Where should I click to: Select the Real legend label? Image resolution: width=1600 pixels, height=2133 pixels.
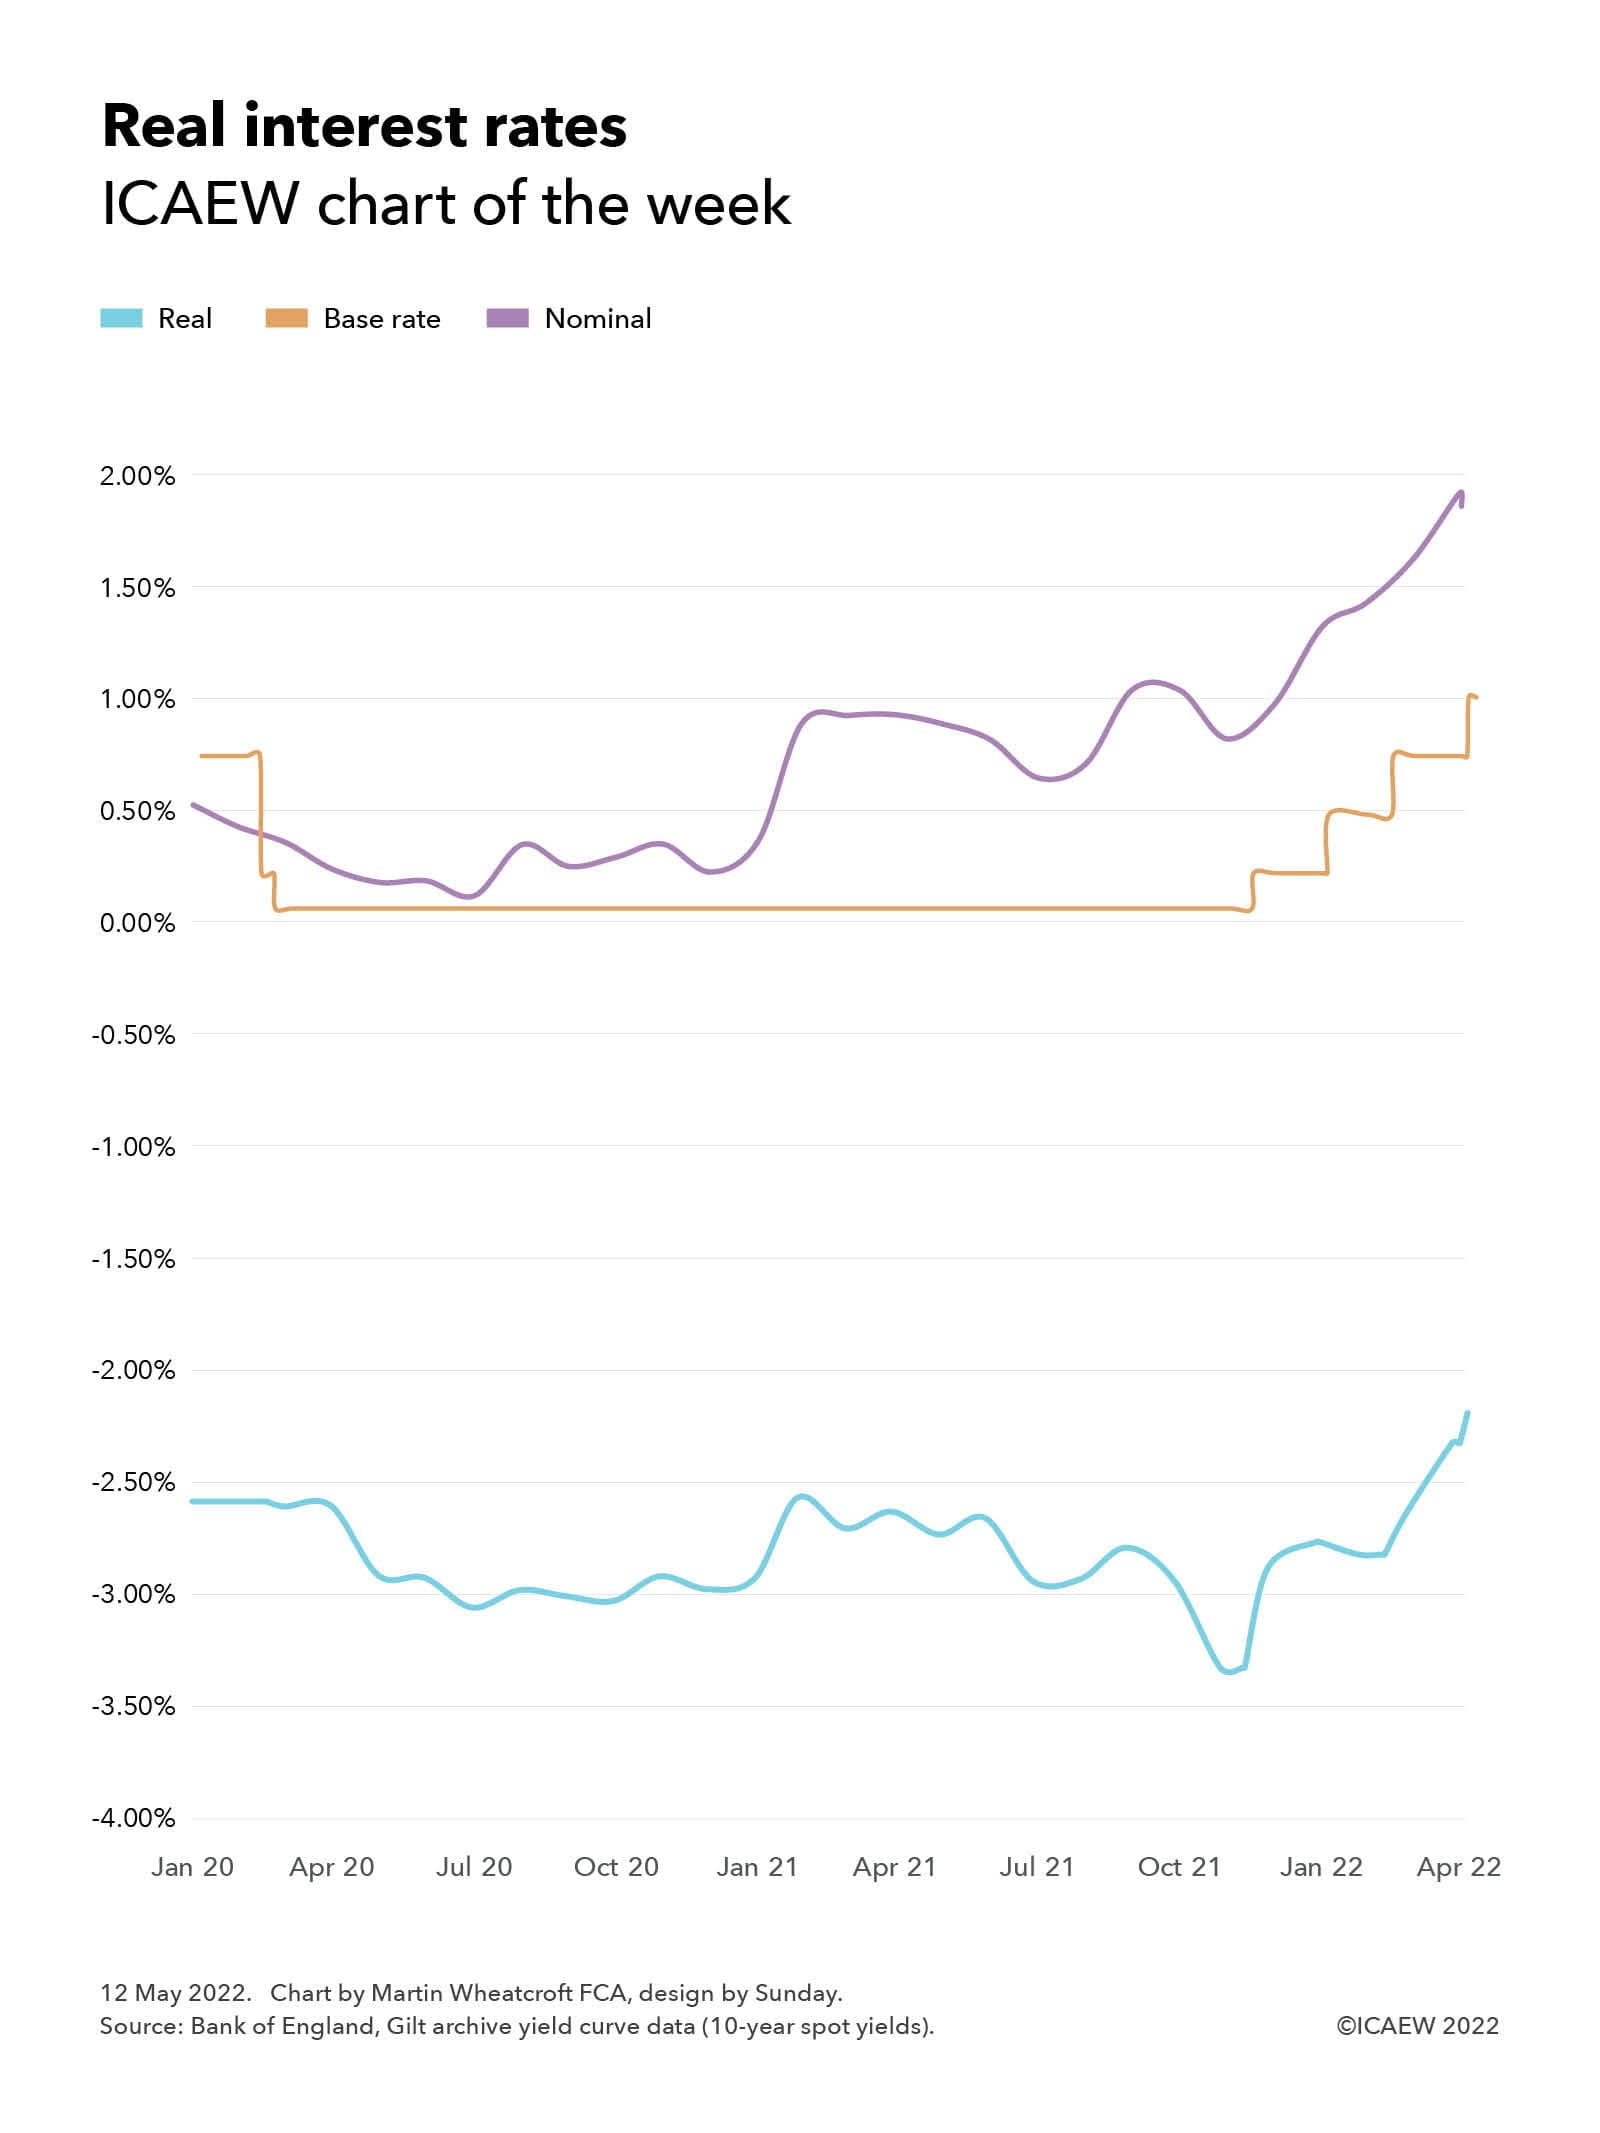click(x=185, y=319)
